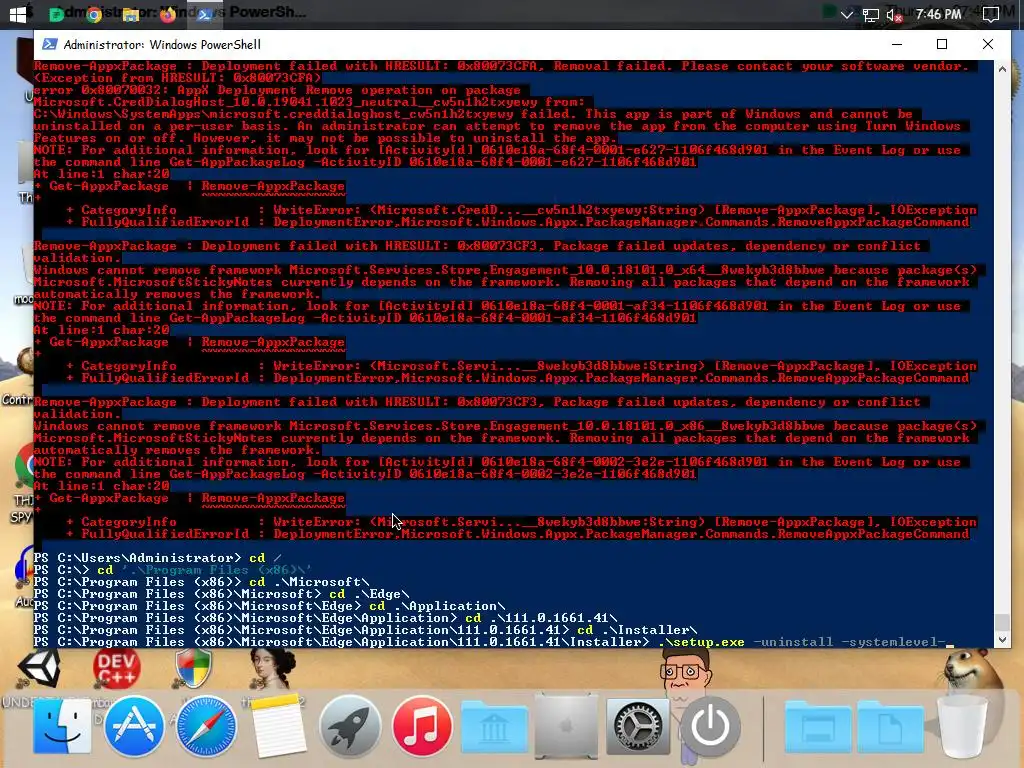The height and width of the screenshot is (768, 1024).
Task: Open Safari compass icon in dock
Action: [x=206, y=726]
